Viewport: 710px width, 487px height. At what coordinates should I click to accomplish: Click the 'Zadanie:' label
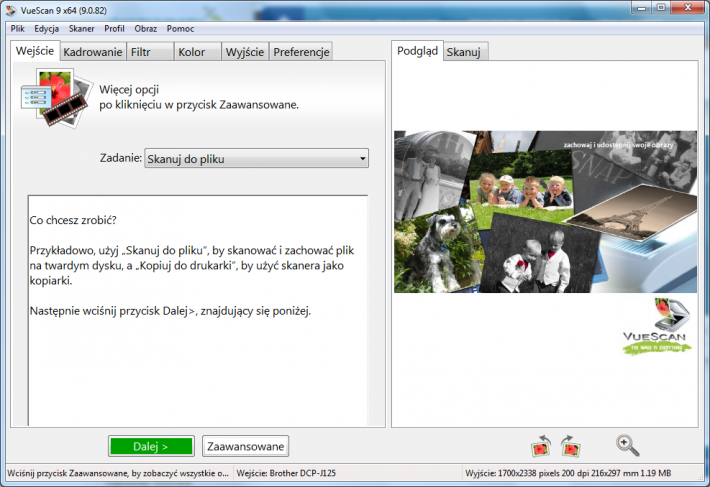(x=121, y=158)
